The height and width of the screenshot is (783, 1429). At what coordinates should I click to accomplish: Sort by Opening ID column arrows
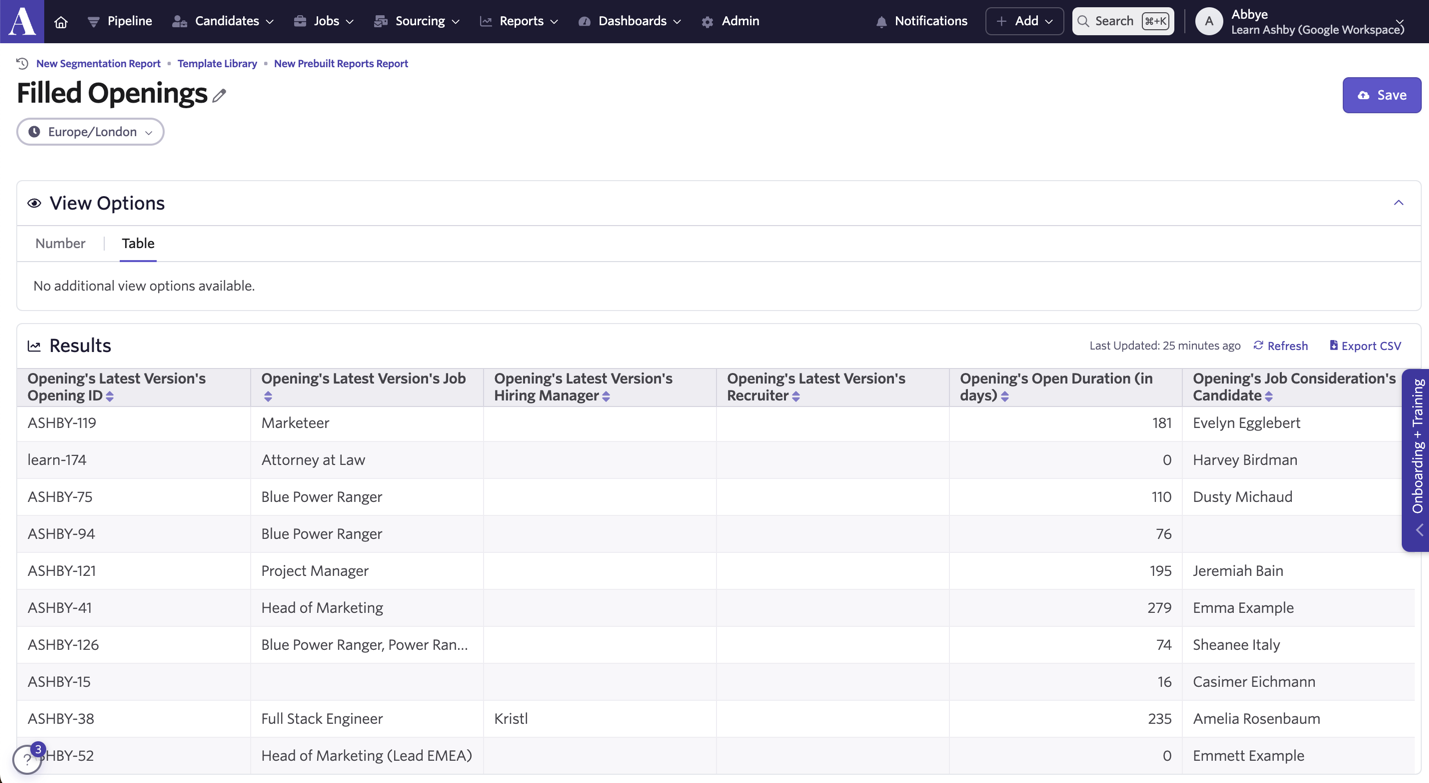[x=110, y=396]
